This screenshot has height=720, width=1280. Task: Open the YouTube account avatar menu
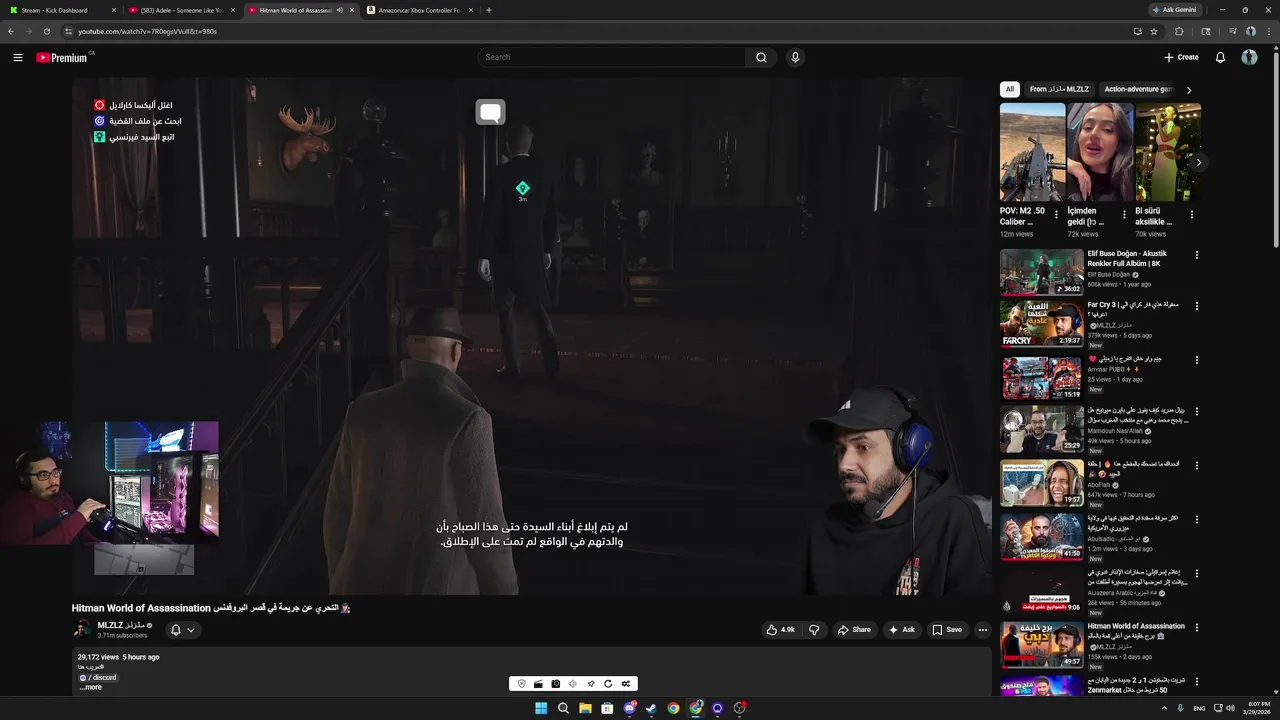point(1249,57)
